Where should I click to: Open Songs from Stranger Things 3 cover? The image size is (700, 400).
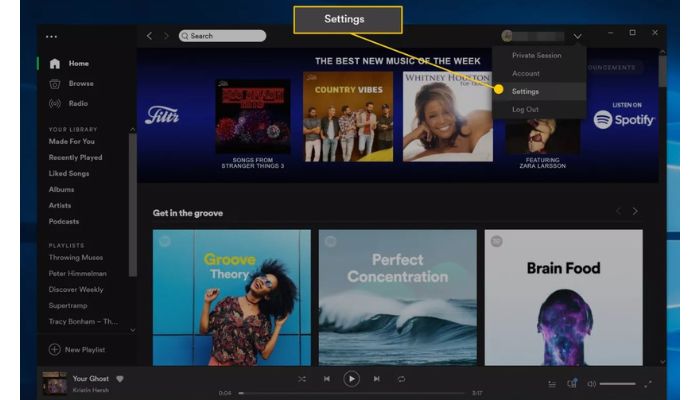[253, 117]
